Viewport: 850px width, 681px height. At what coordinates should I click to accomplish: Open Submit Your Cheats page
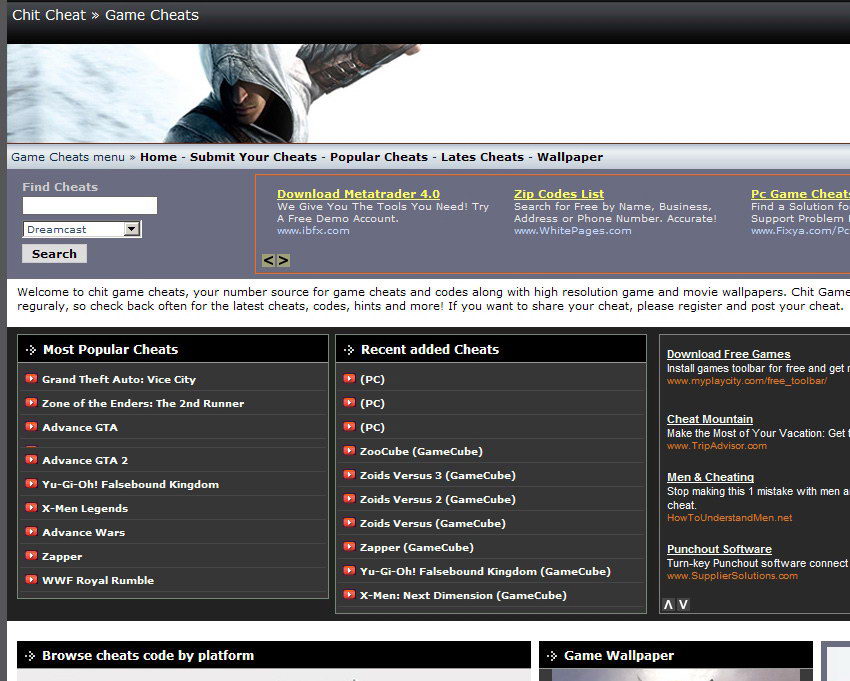coord(253,157)
